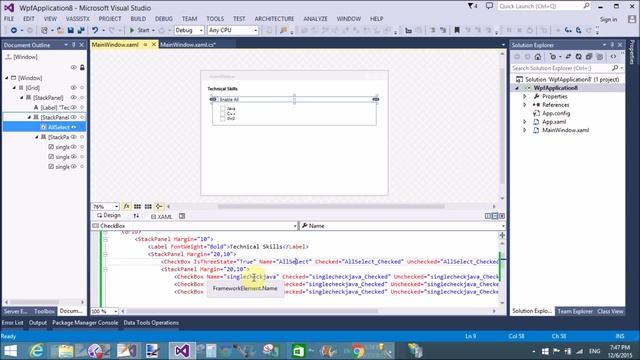Image resolution: width=640 pixels, height=360 pixels.
Task: Switch to the Design view button
Action: (x=109, y=216)
